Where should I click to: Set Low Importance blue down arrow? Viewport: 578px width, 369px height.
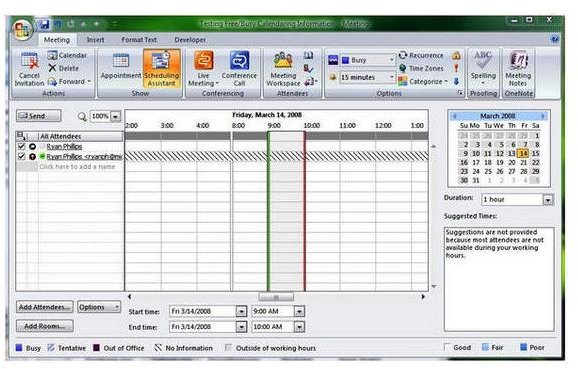[x=456, y=81]
